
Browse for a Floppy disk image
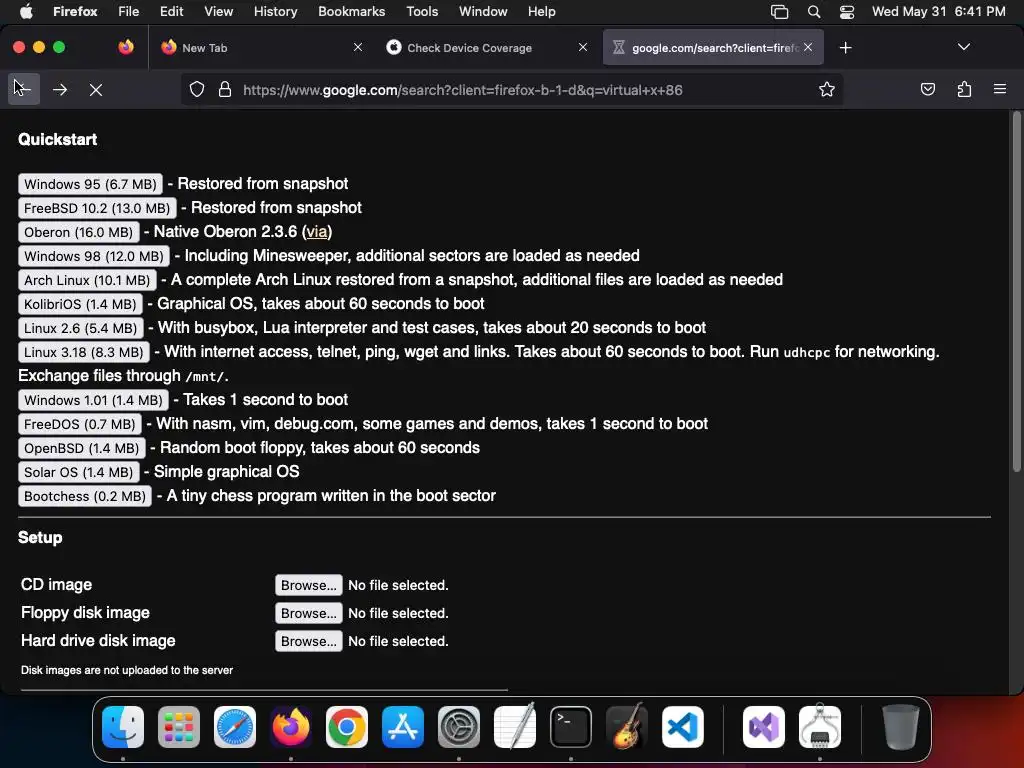click(x=308, y=613)
